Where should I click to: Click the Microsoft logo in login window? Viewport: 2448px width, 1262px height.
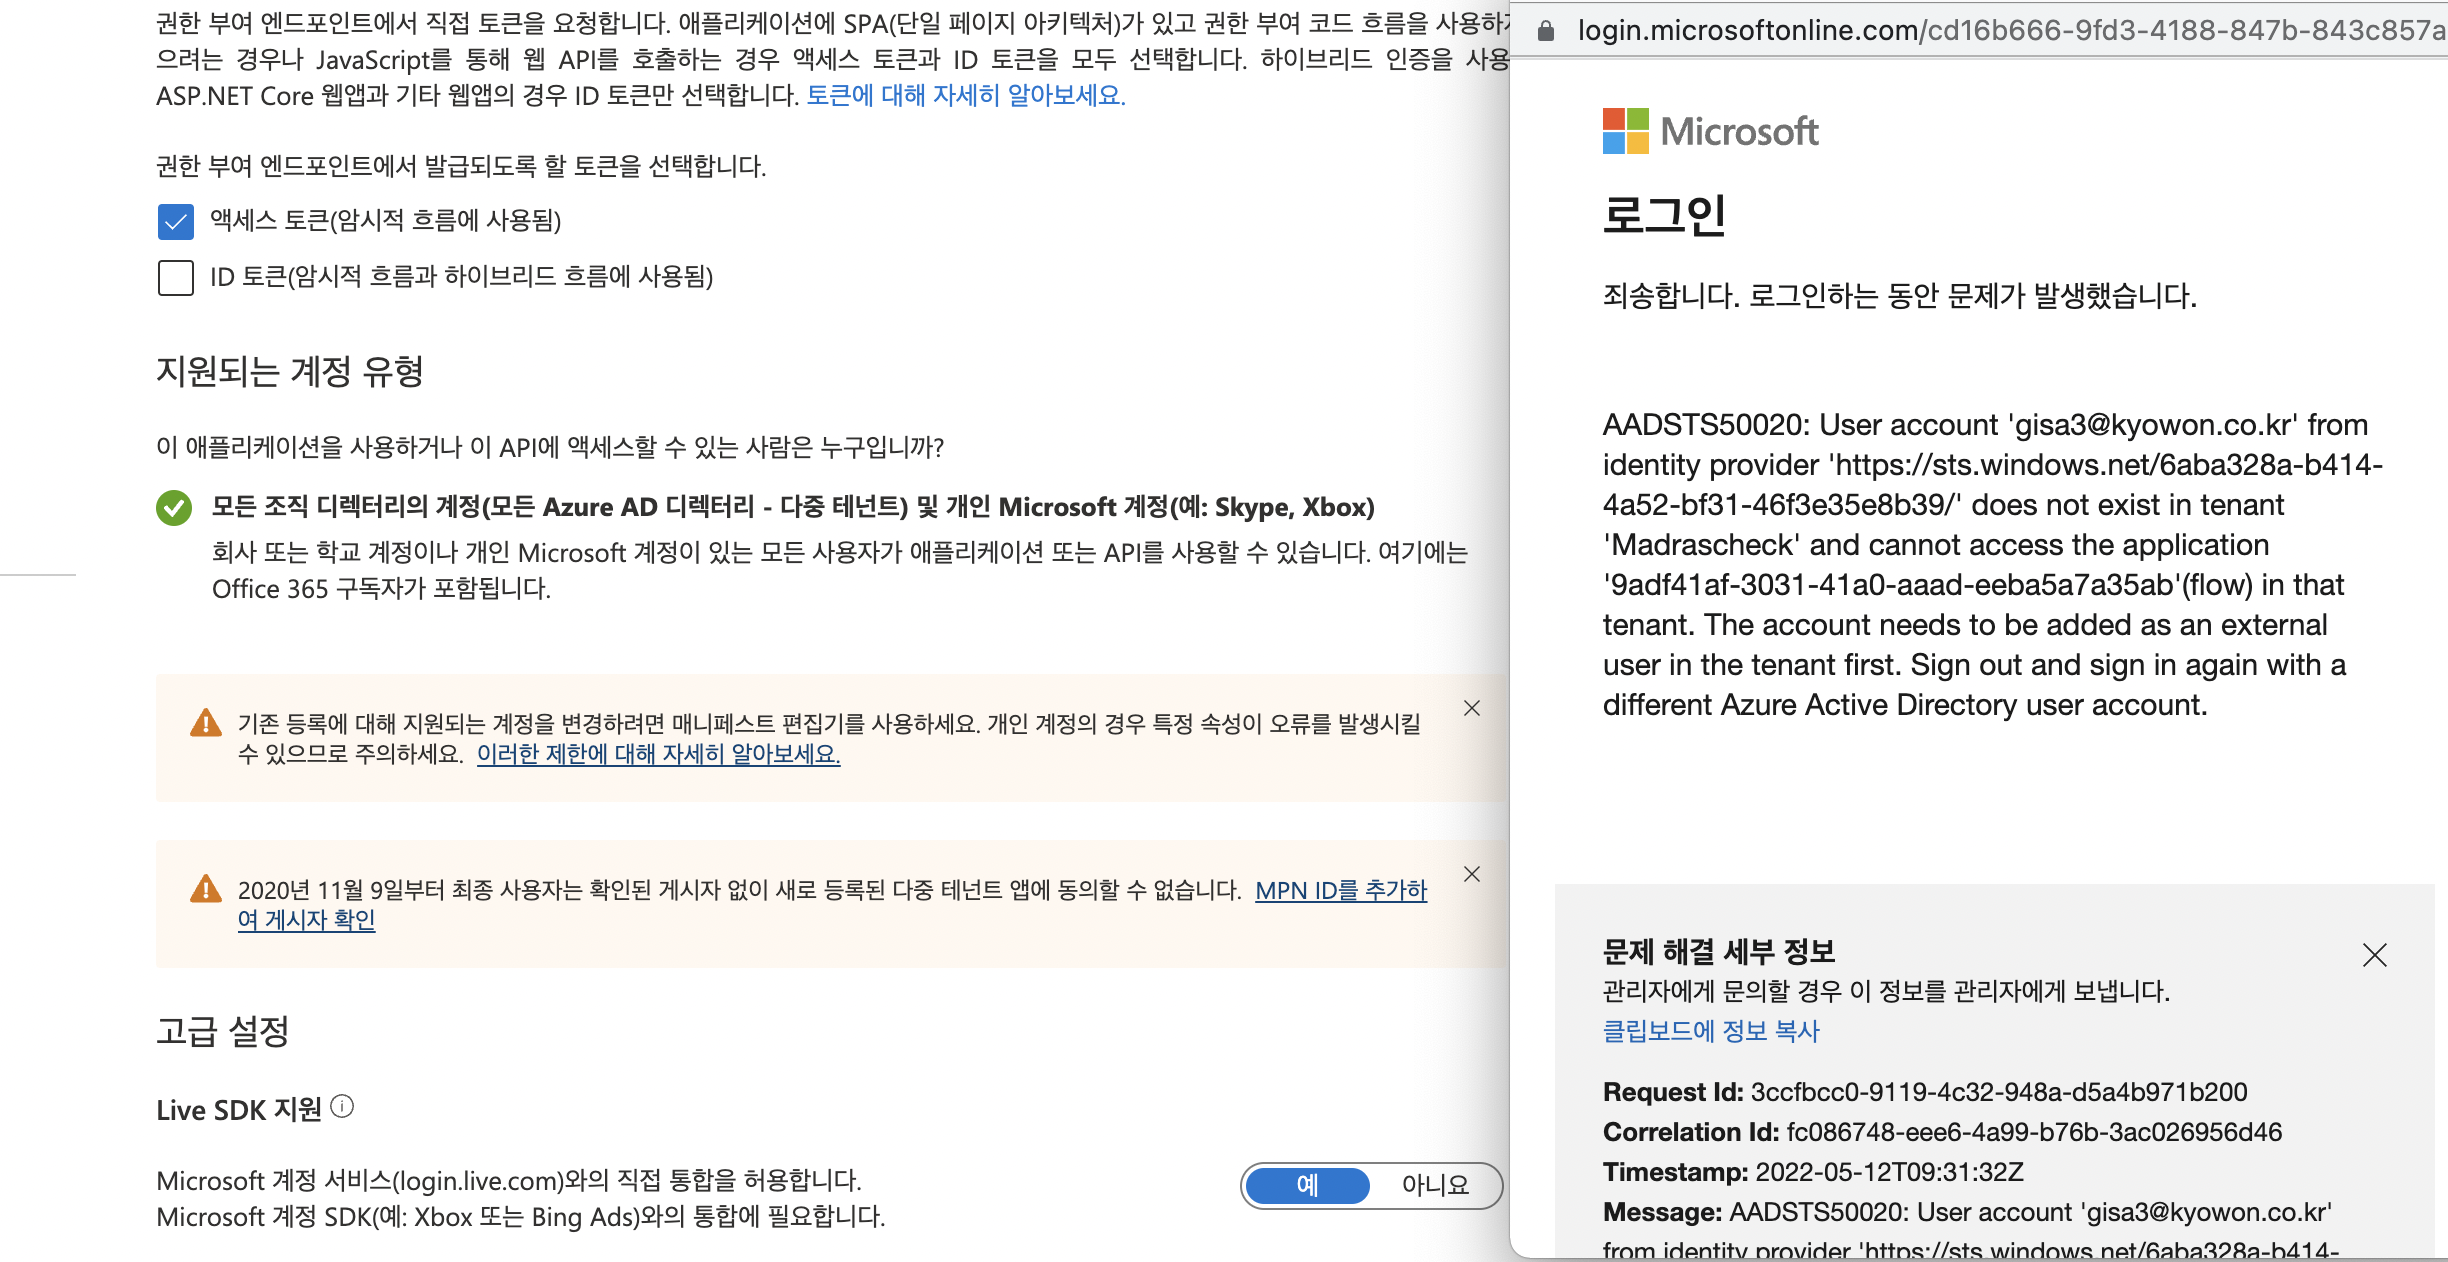tap(1710, 131)
